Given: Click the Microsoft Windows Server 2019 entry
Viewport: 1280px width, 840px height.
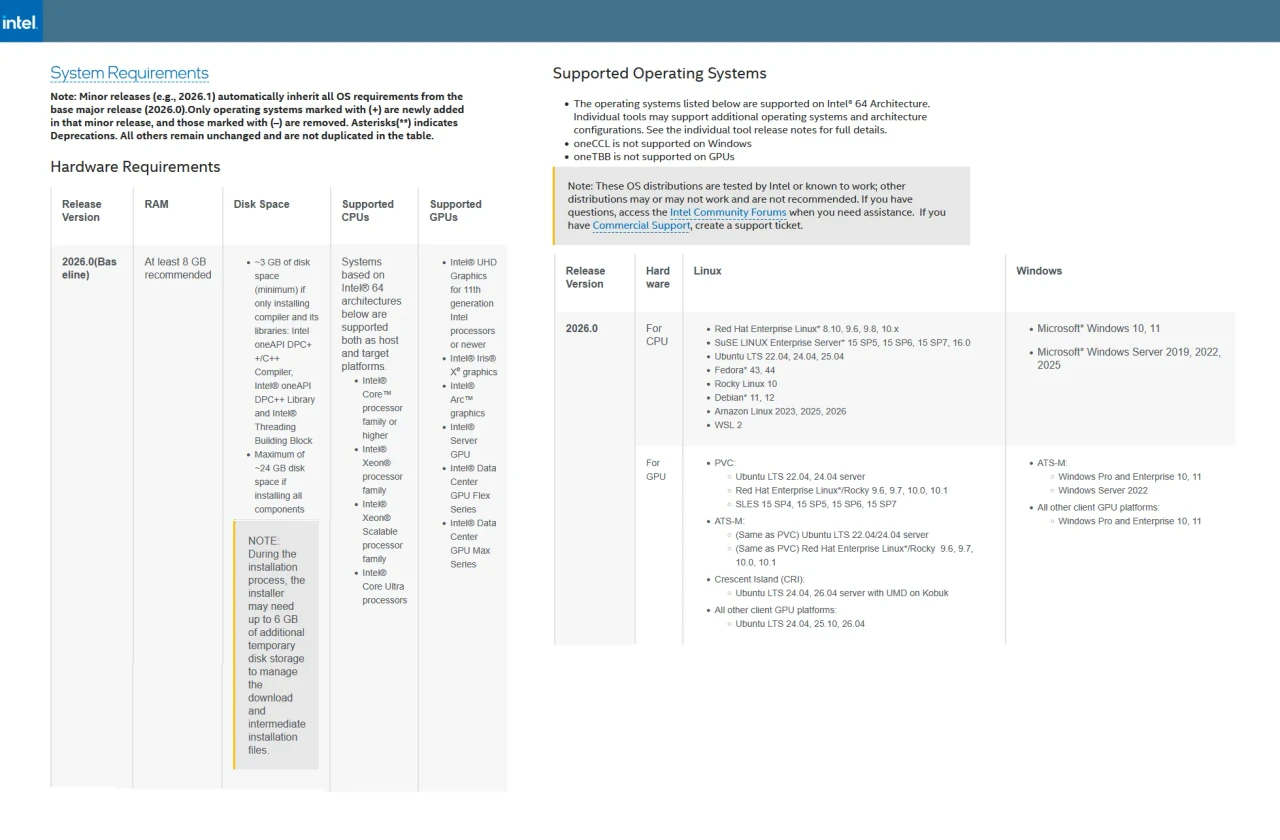Looking at the screenshot, I should 1129,359.
